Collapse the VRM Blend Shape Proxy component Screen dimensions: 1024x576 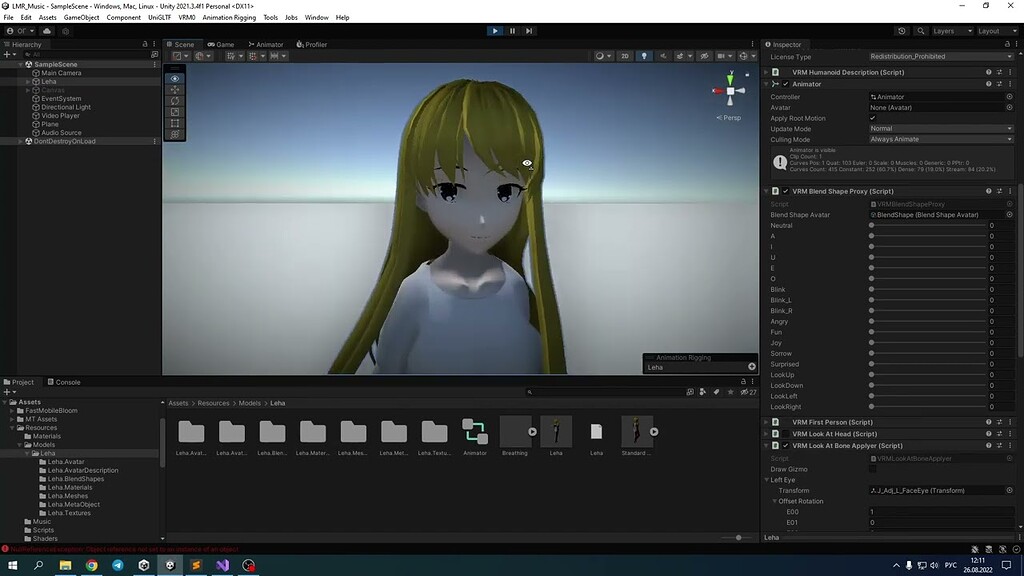click(764, 191)
